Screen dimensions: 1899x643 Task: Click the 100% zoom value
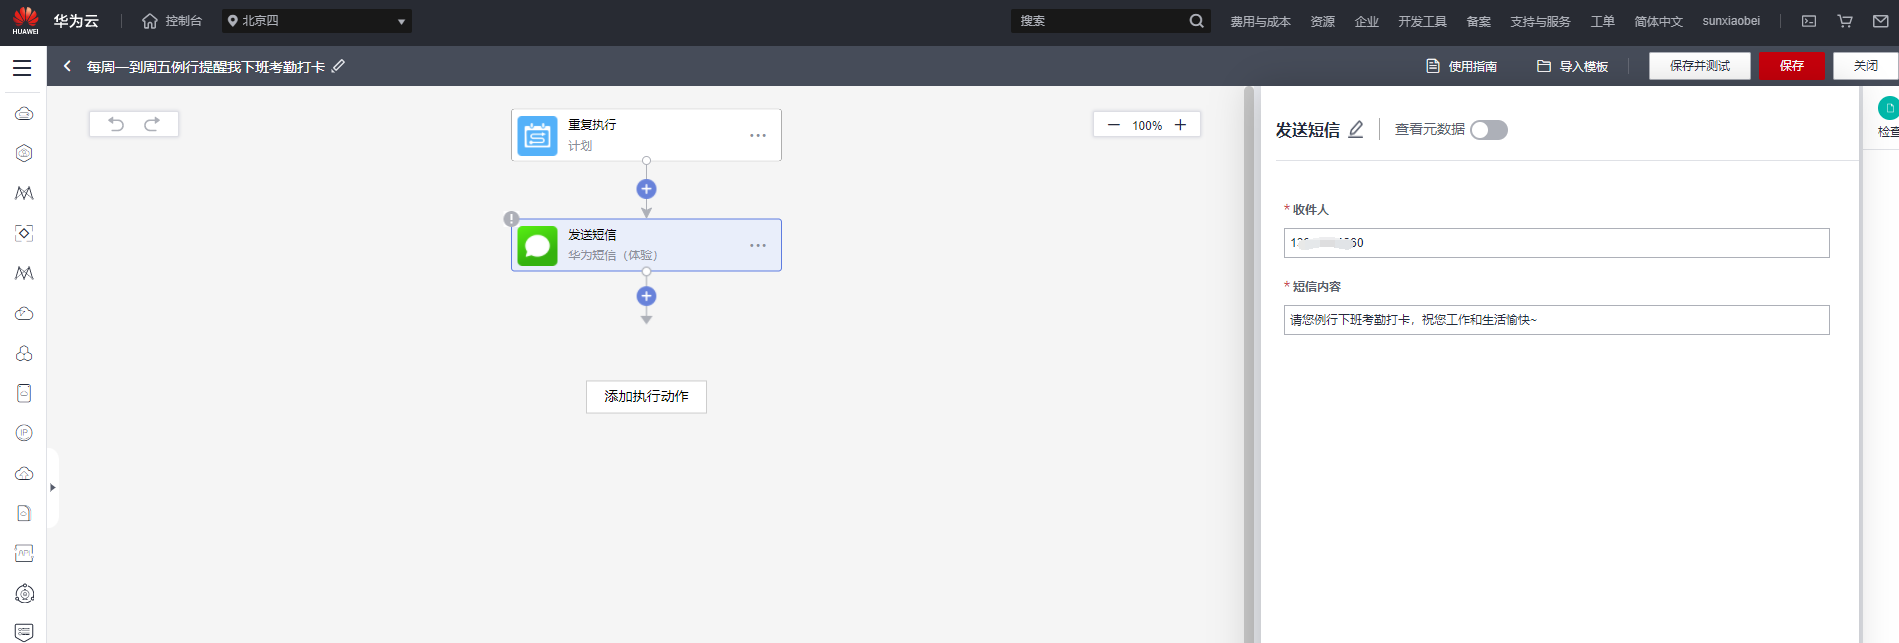point(1147,126)
